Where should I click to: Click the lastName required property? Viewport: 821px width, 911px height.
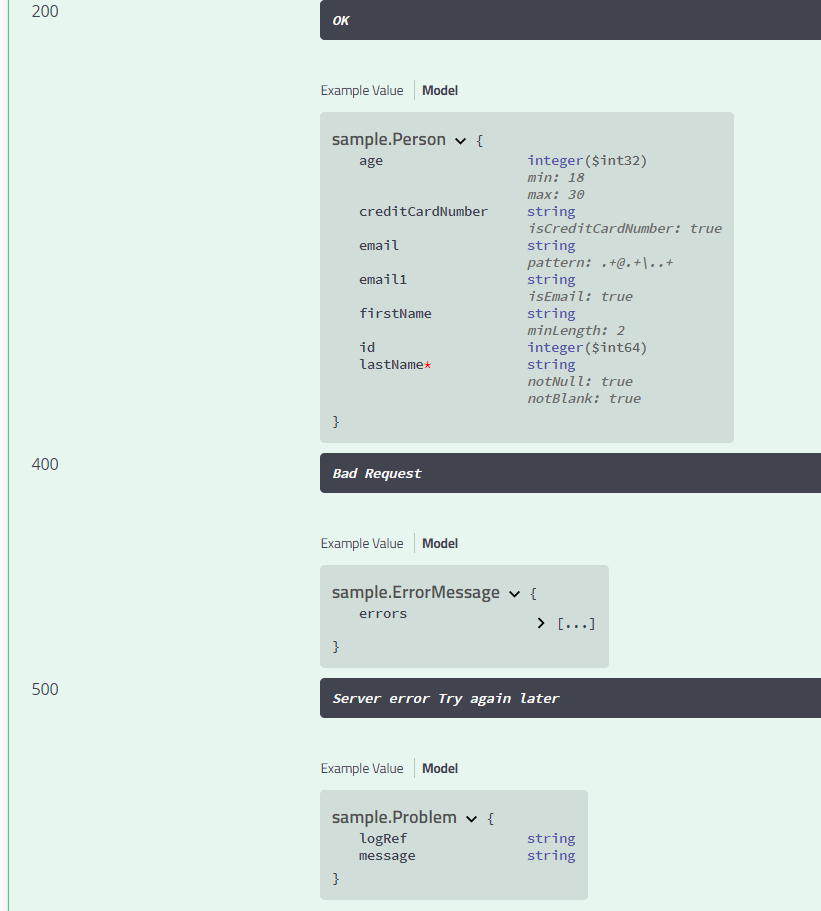392,365
